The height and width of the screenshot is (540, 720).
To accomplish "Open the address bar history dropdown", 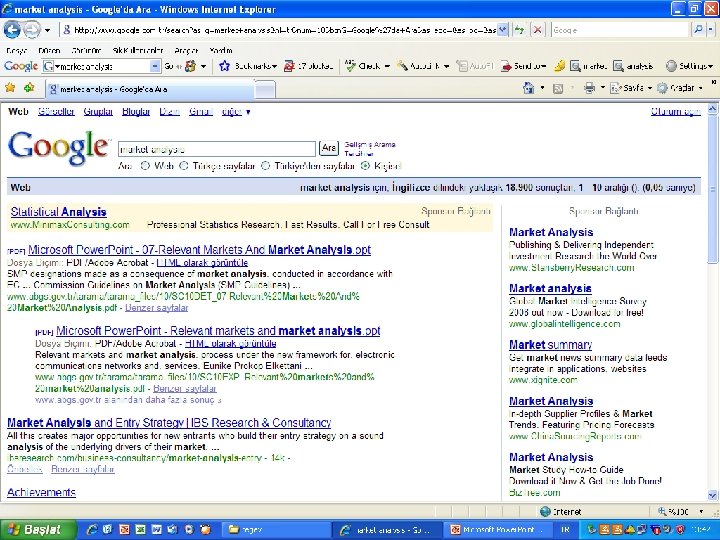I will tap(503, 30).
